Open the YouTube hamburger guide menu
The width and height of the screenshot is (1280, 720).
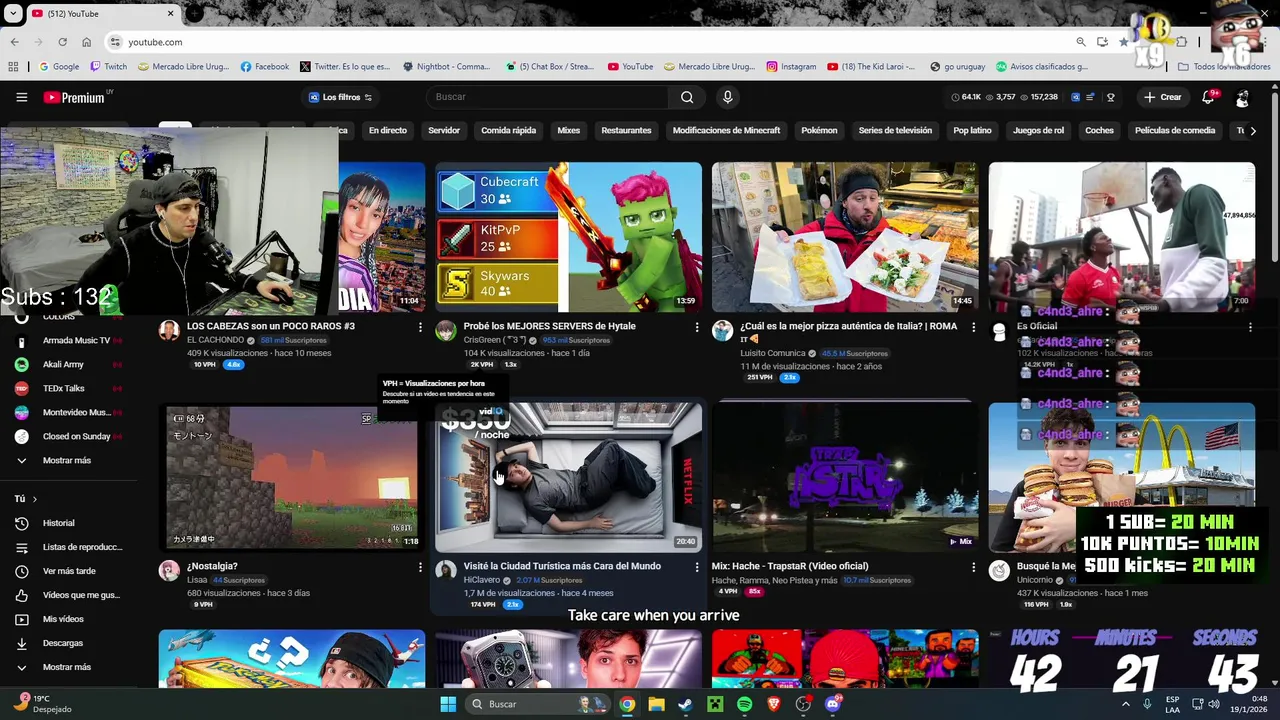(21, 97)
